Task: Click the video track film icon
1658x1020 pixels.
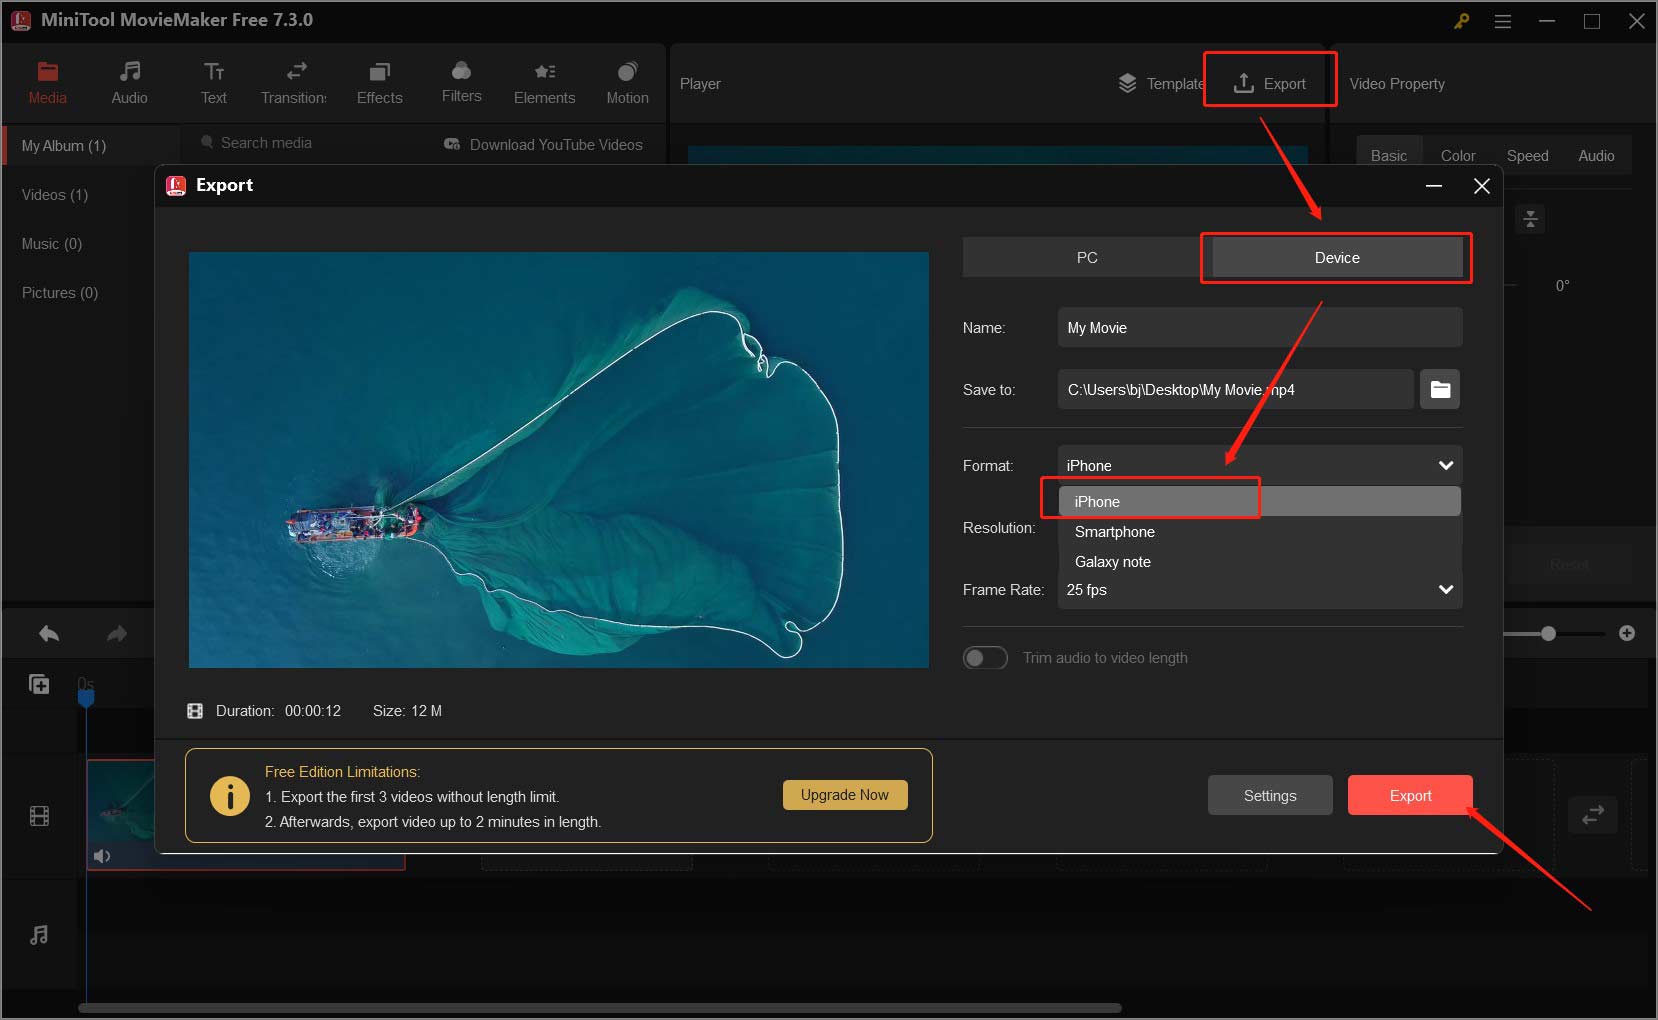Action: tap(39, 816)
